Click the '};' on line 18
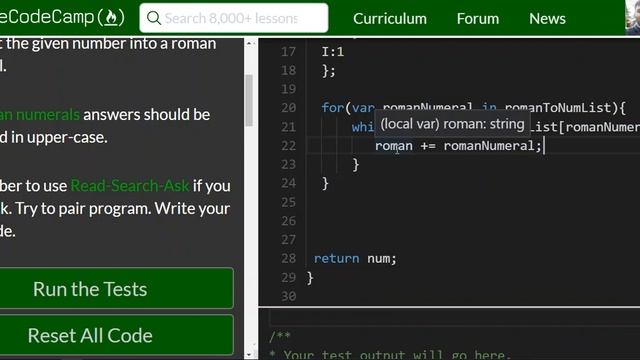 329,71
